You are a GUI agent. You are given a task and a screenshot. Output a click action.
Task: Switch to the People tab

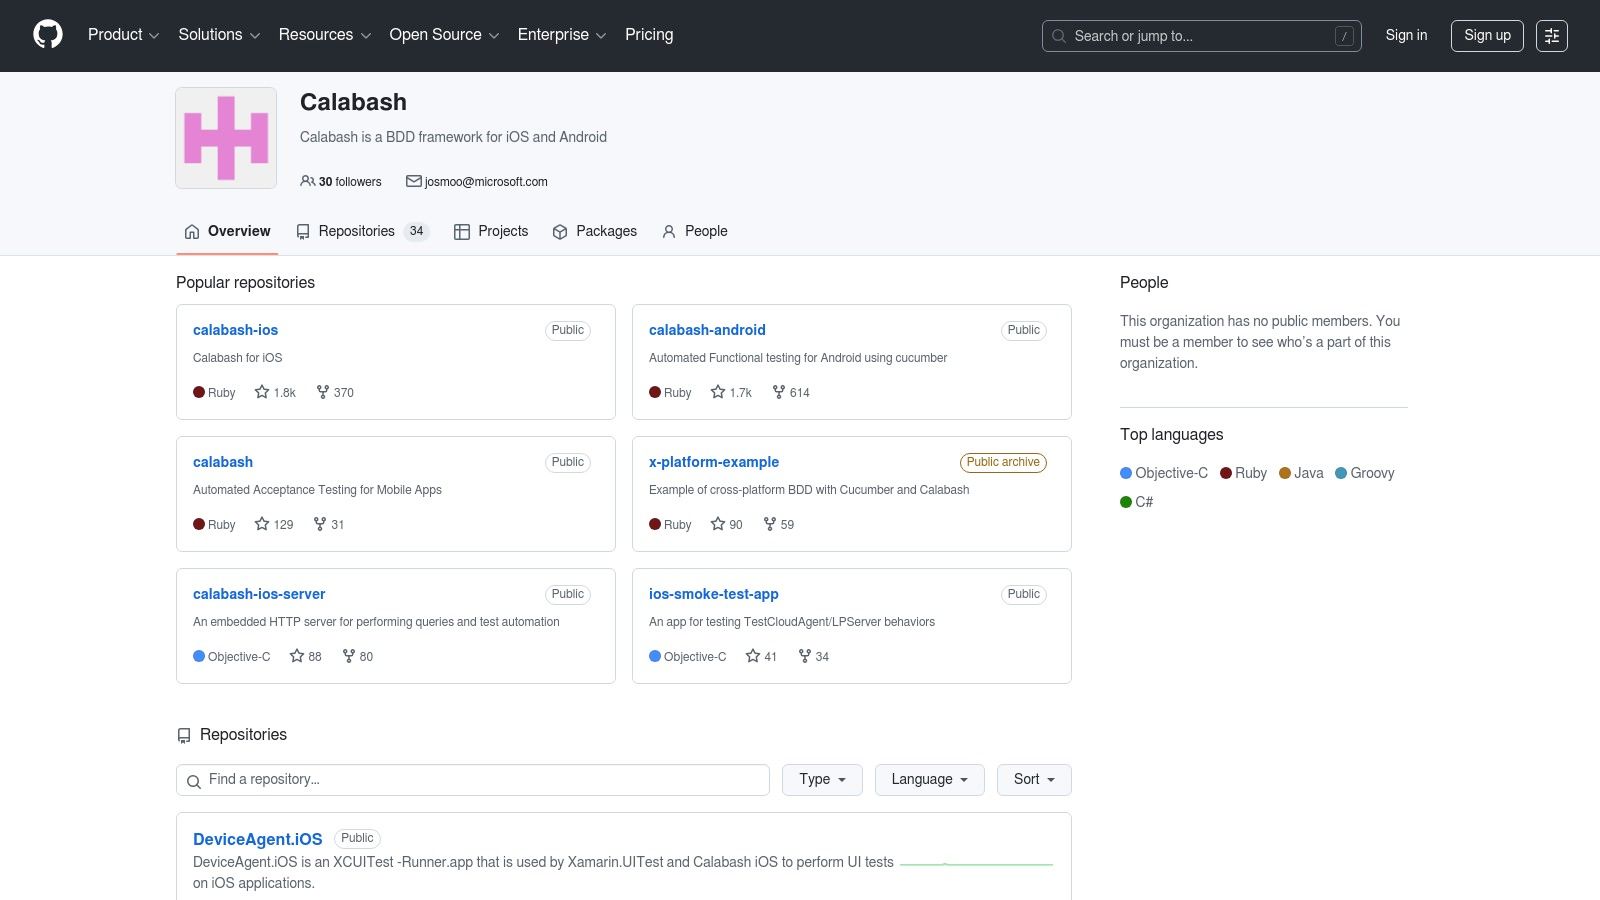point(694,231)
